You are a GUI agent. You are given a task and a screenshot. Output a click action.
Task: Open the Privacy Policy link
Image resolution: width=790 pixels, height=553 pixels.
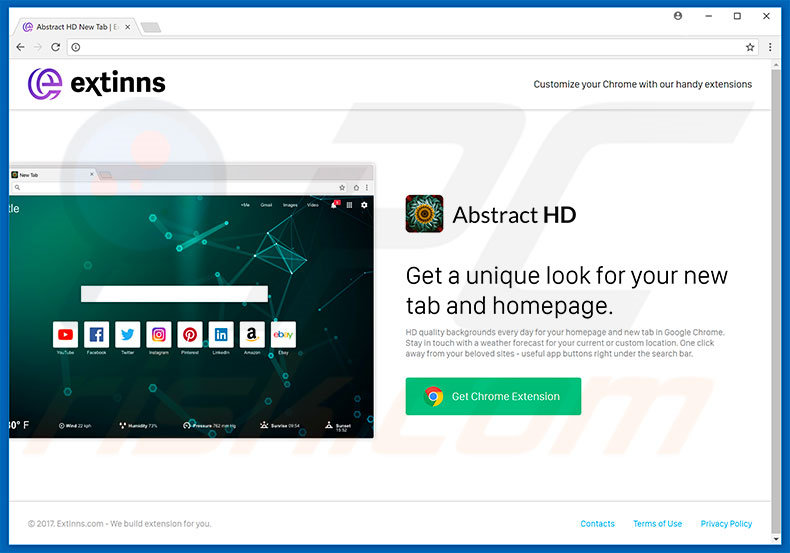click(726, 524)
